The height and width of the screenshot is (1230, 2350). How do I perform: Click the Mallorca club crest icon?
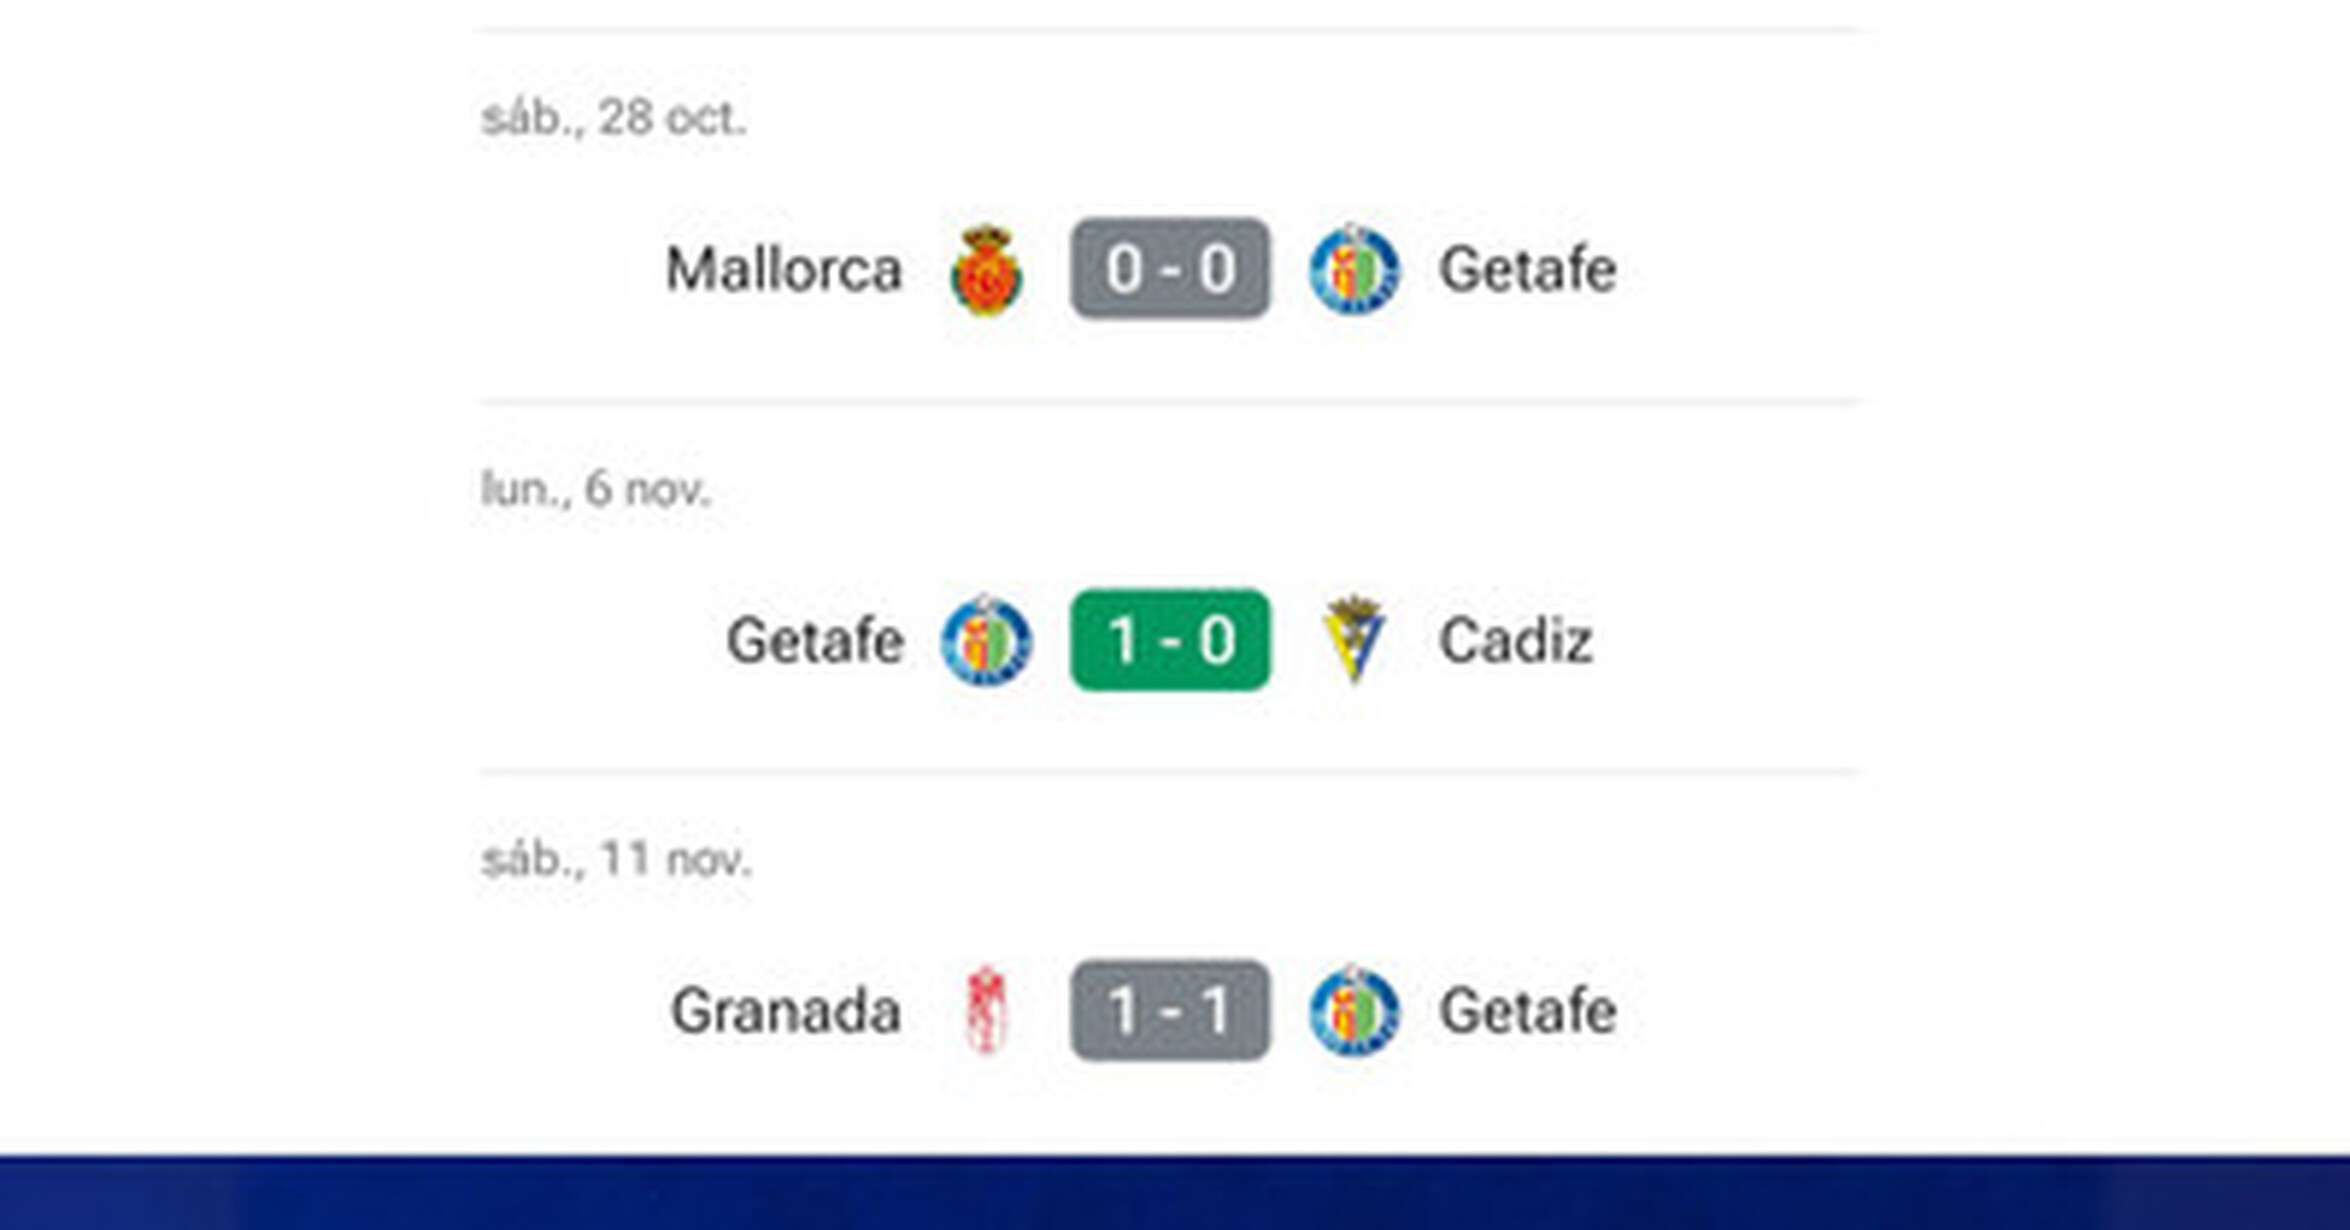[x=986, y=270]
